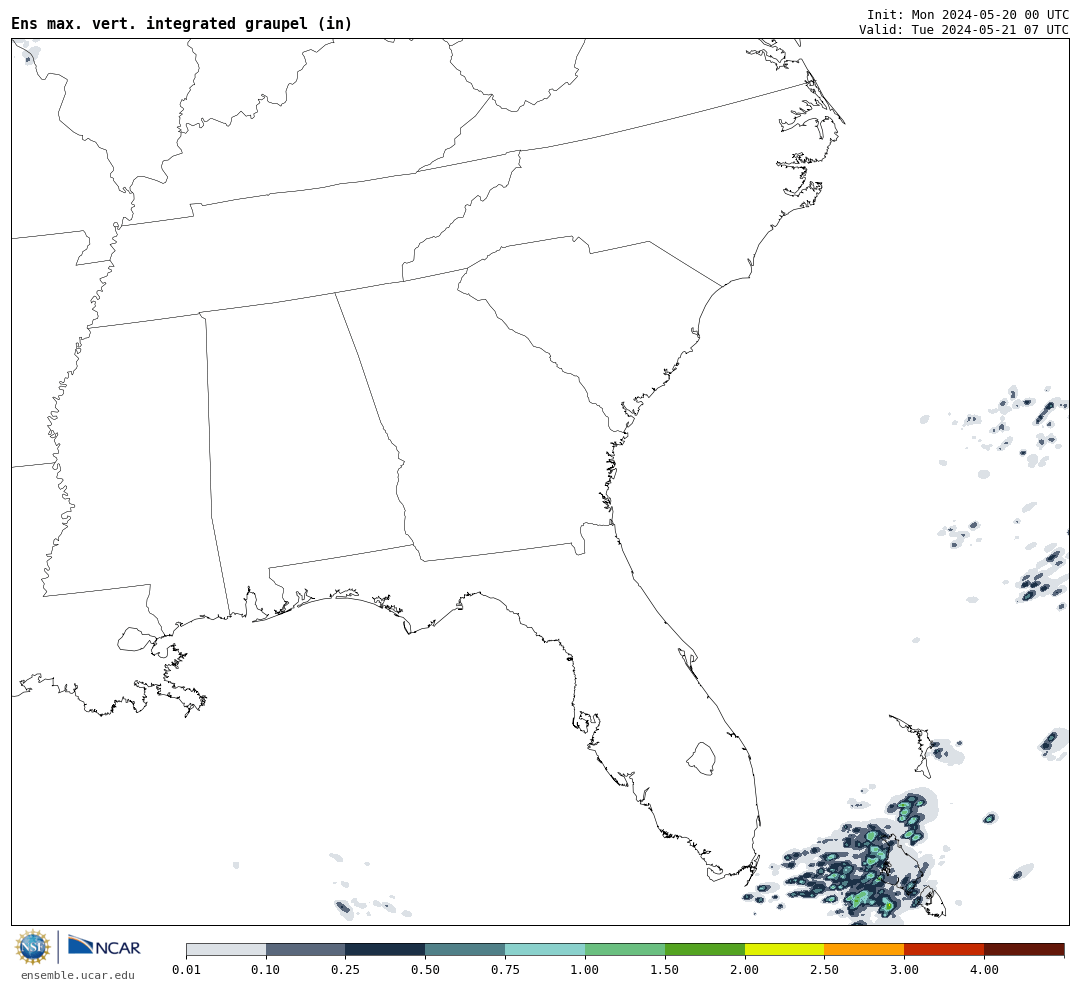Screen dimensions: 1080x988
Task: Click the 'Valid: Tue 2024-05-21 07 UTC' text
Action: click(x=964, y=30)
